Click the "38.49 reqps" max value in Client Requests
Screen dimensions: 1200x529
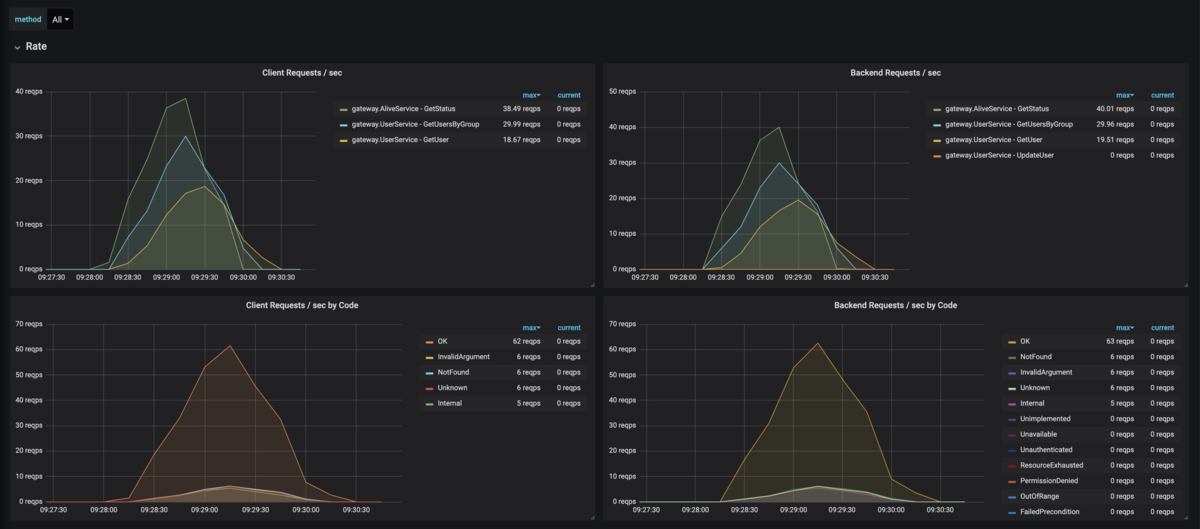(x=522, y=108)
